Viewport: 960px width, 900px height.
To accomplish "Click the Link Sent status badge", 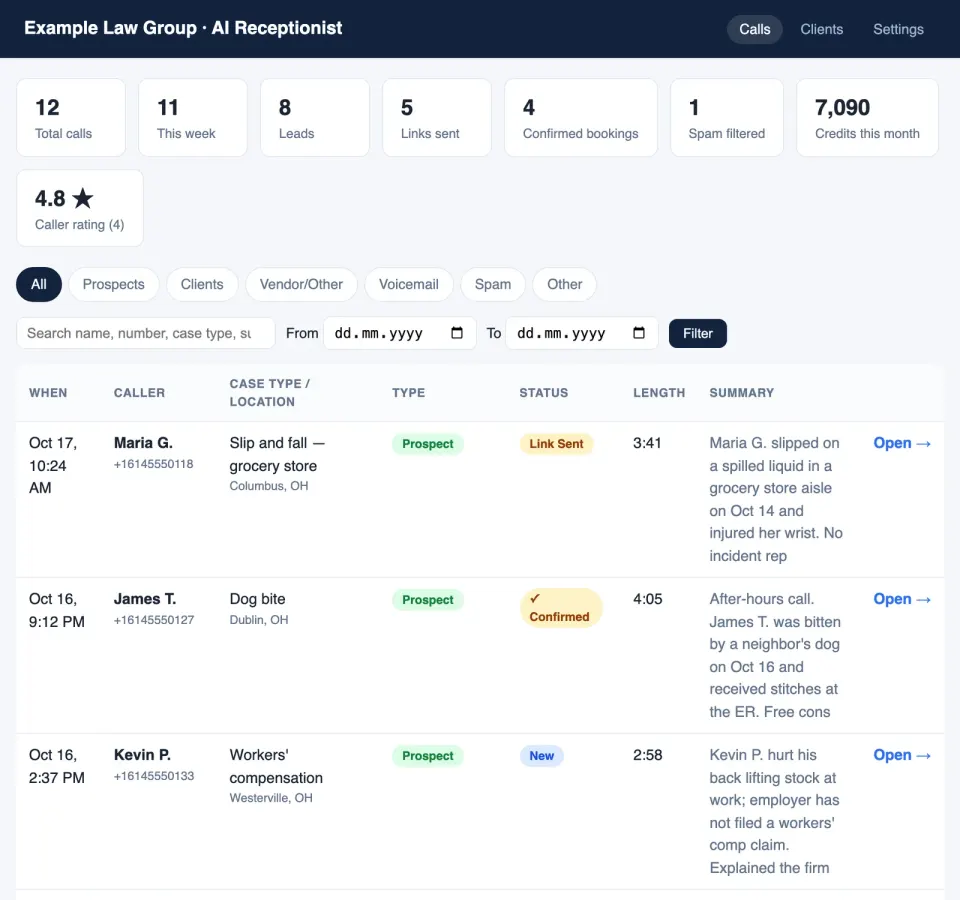I will coord(556,444).
